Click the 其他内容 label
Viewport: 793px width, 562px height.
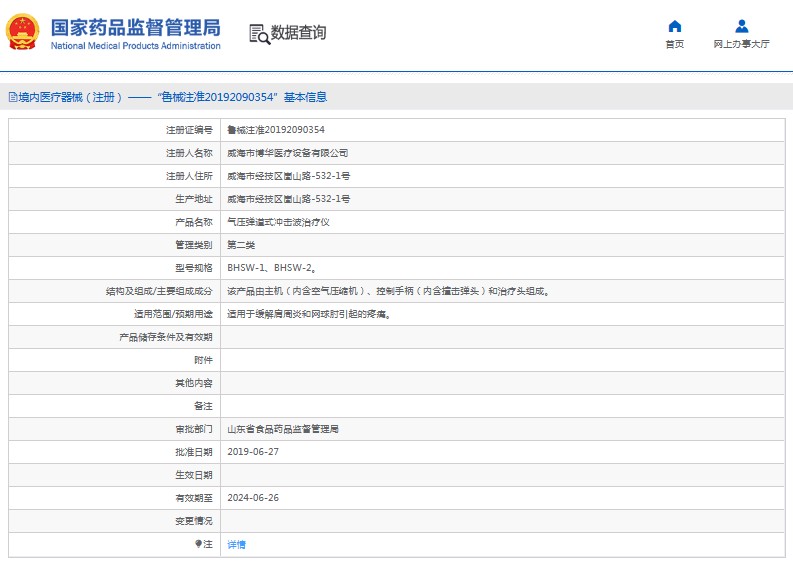(x=194, y=383)
